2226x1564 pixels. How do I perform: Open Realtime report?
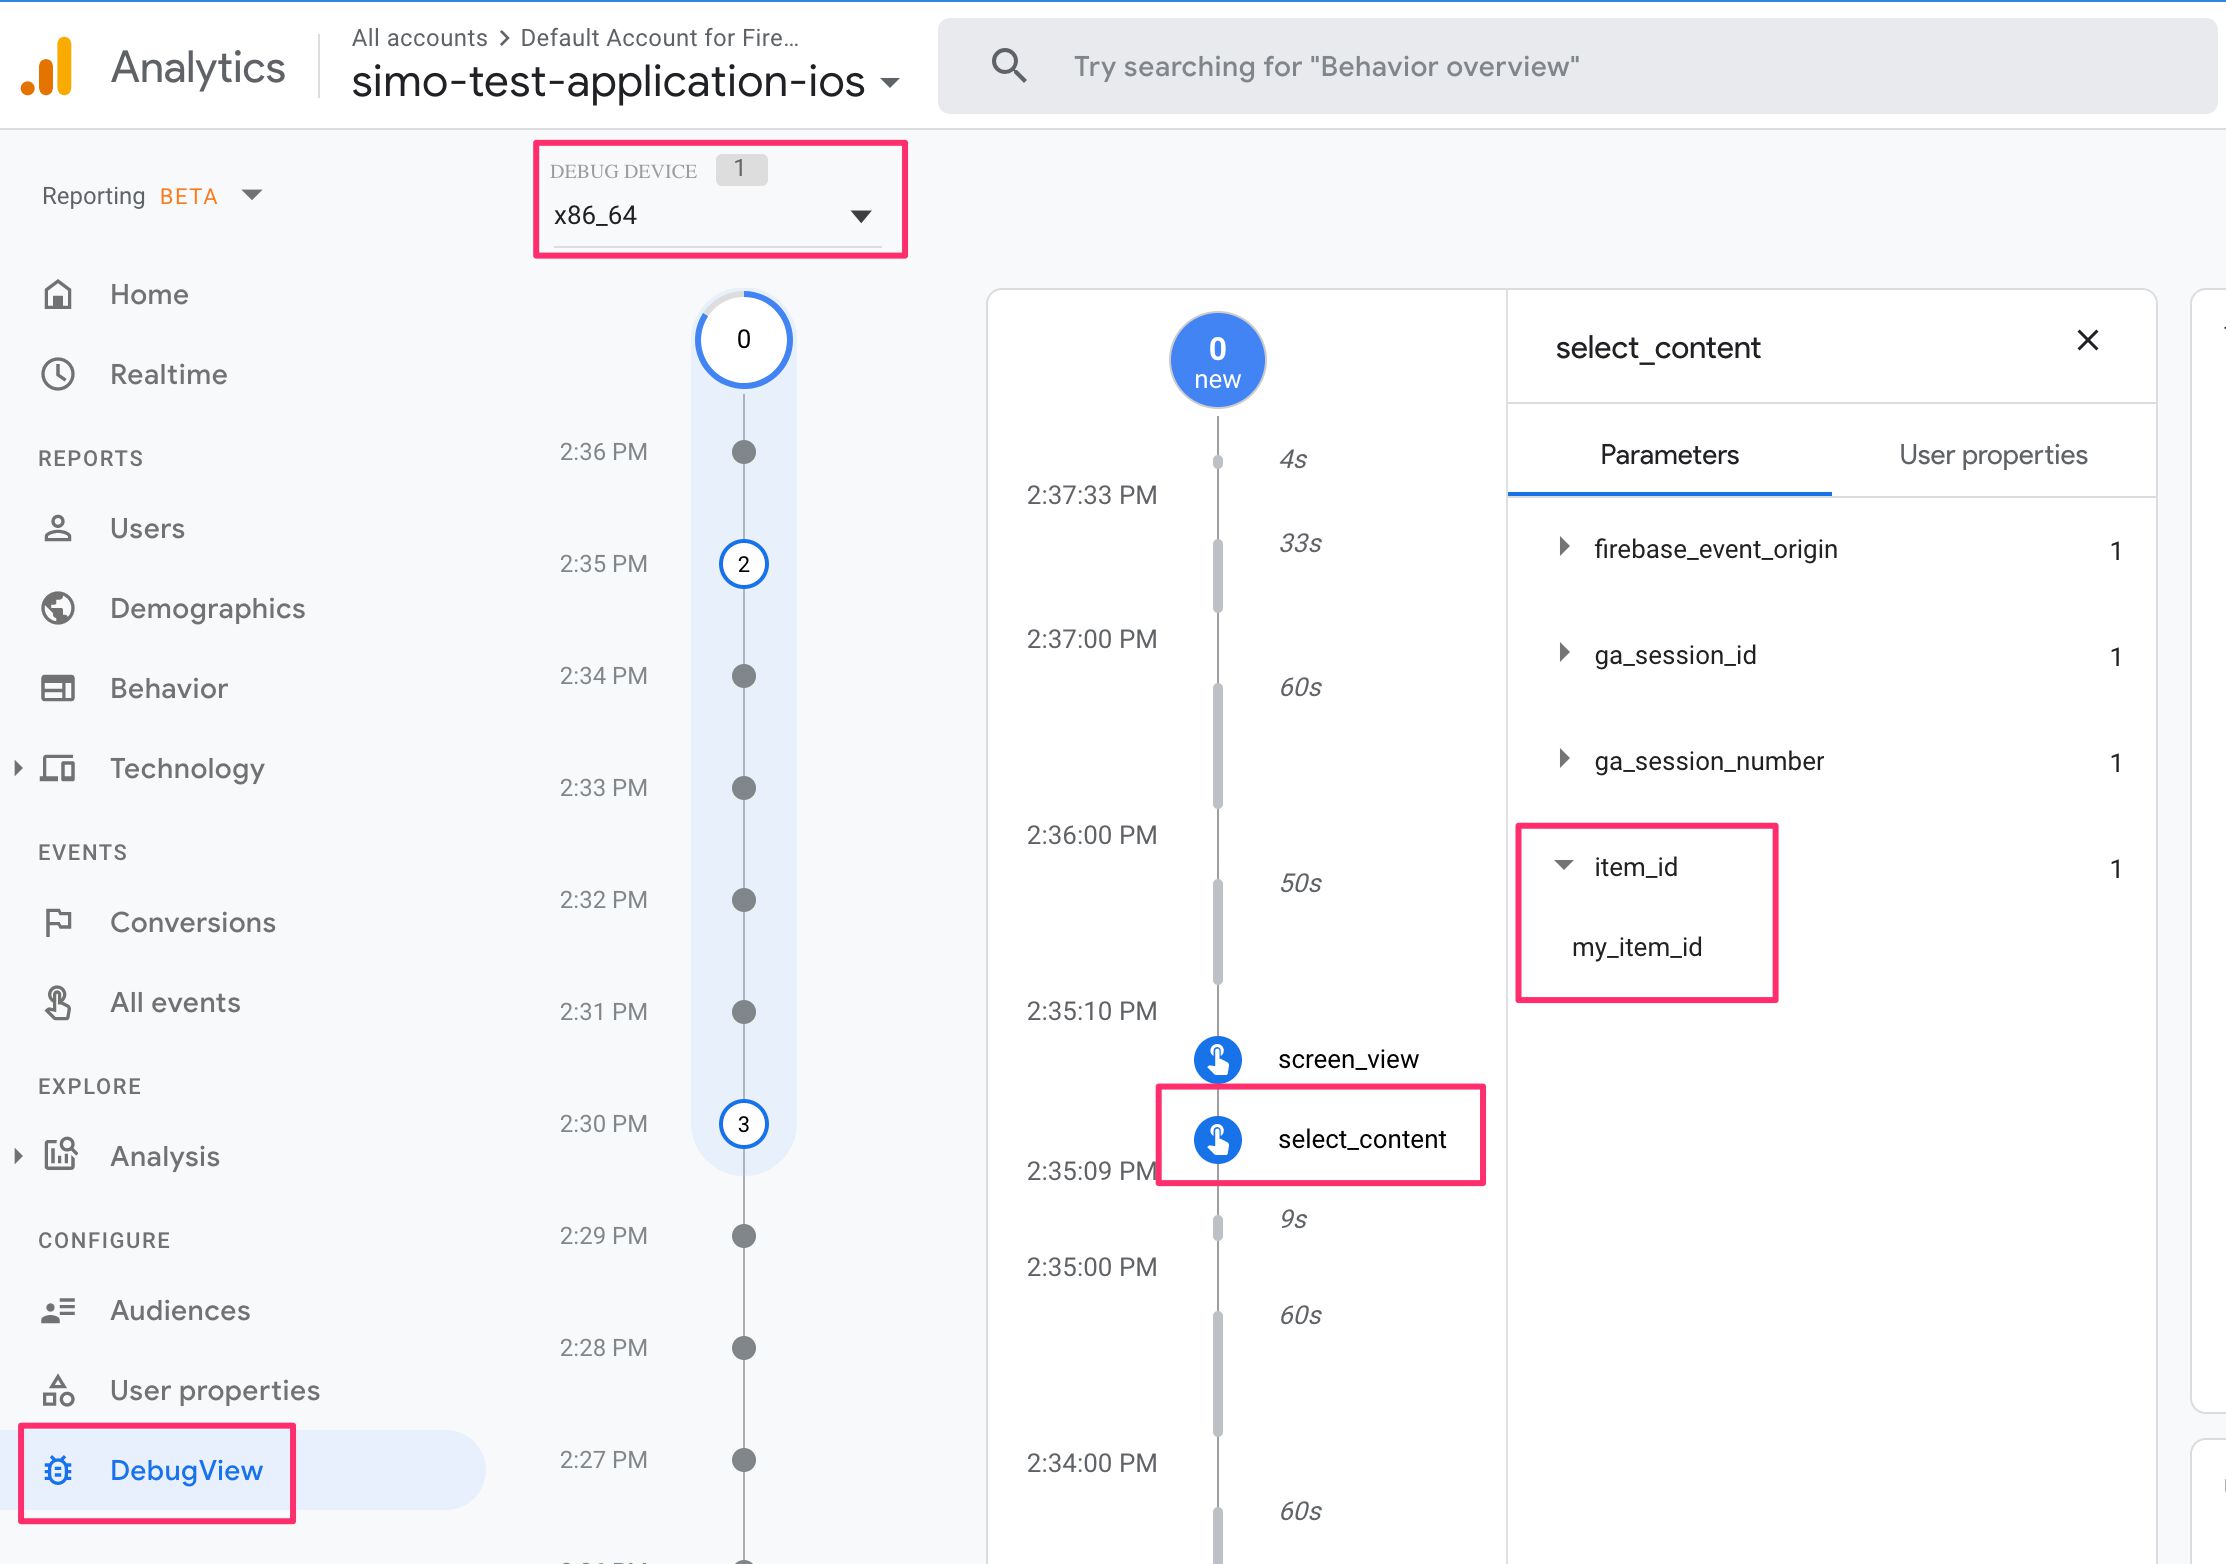pos(169,374)
